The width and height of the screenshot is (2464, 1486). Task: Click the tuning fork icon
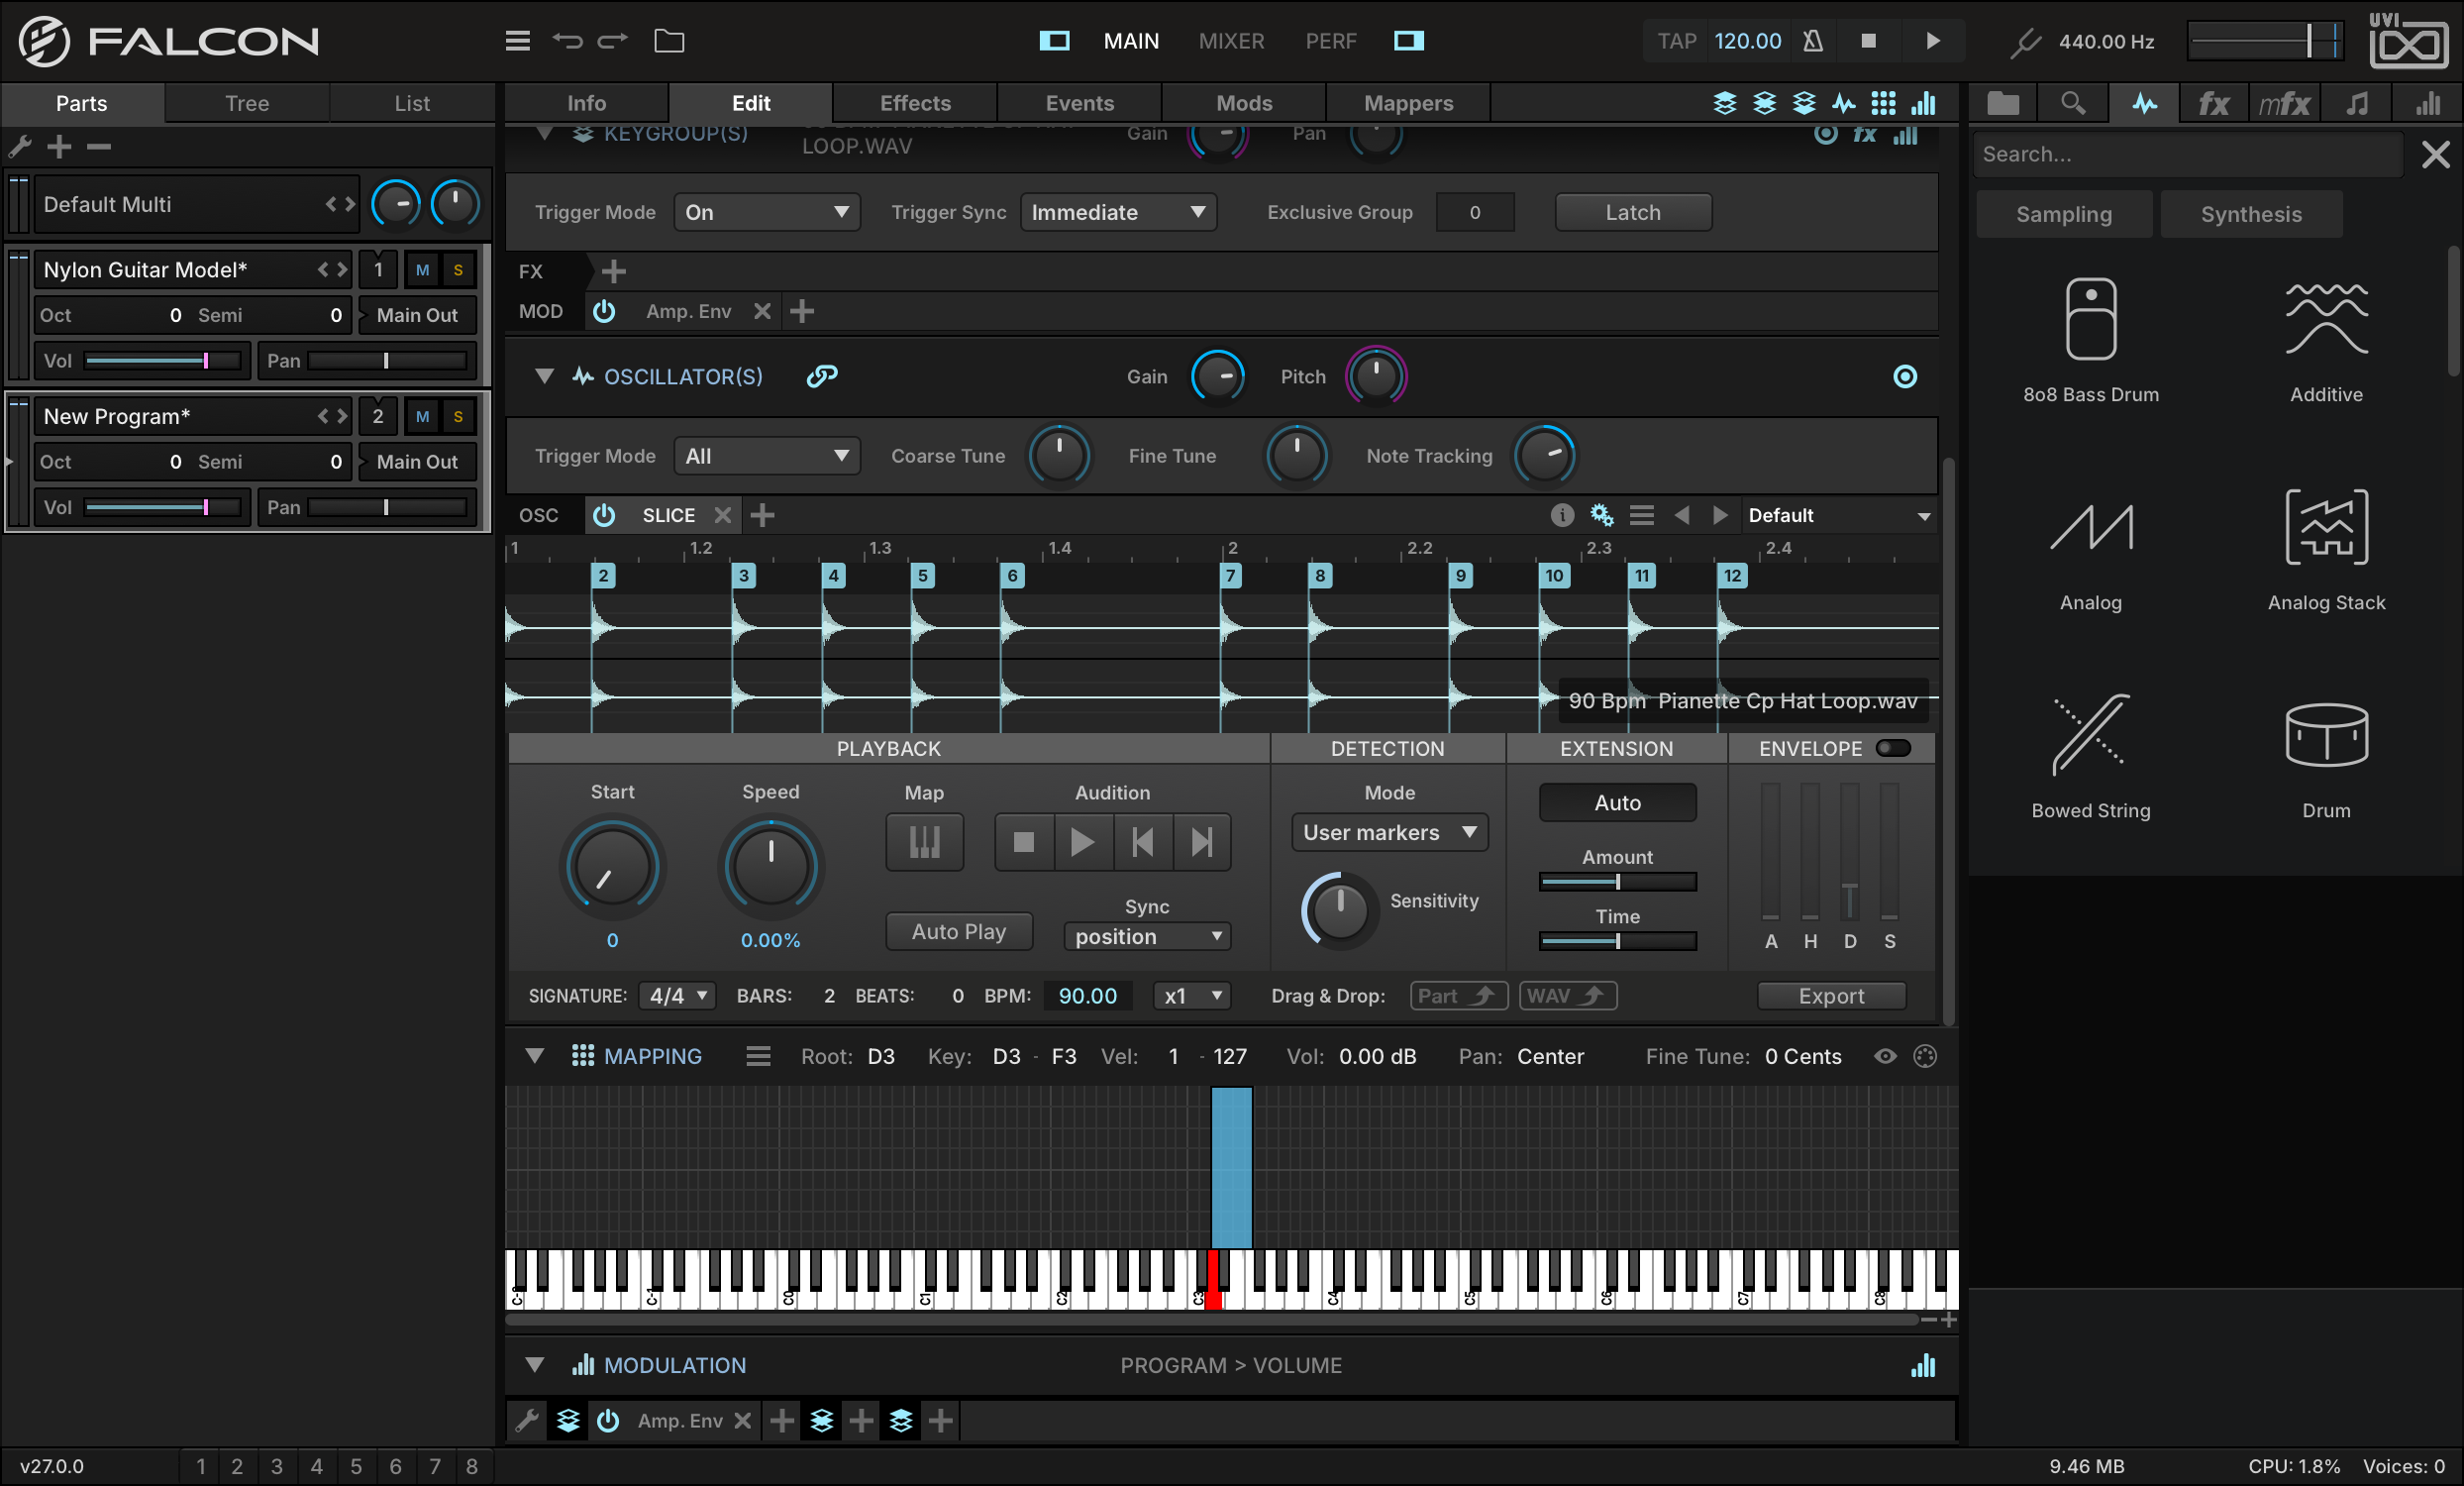point(2025,42)
